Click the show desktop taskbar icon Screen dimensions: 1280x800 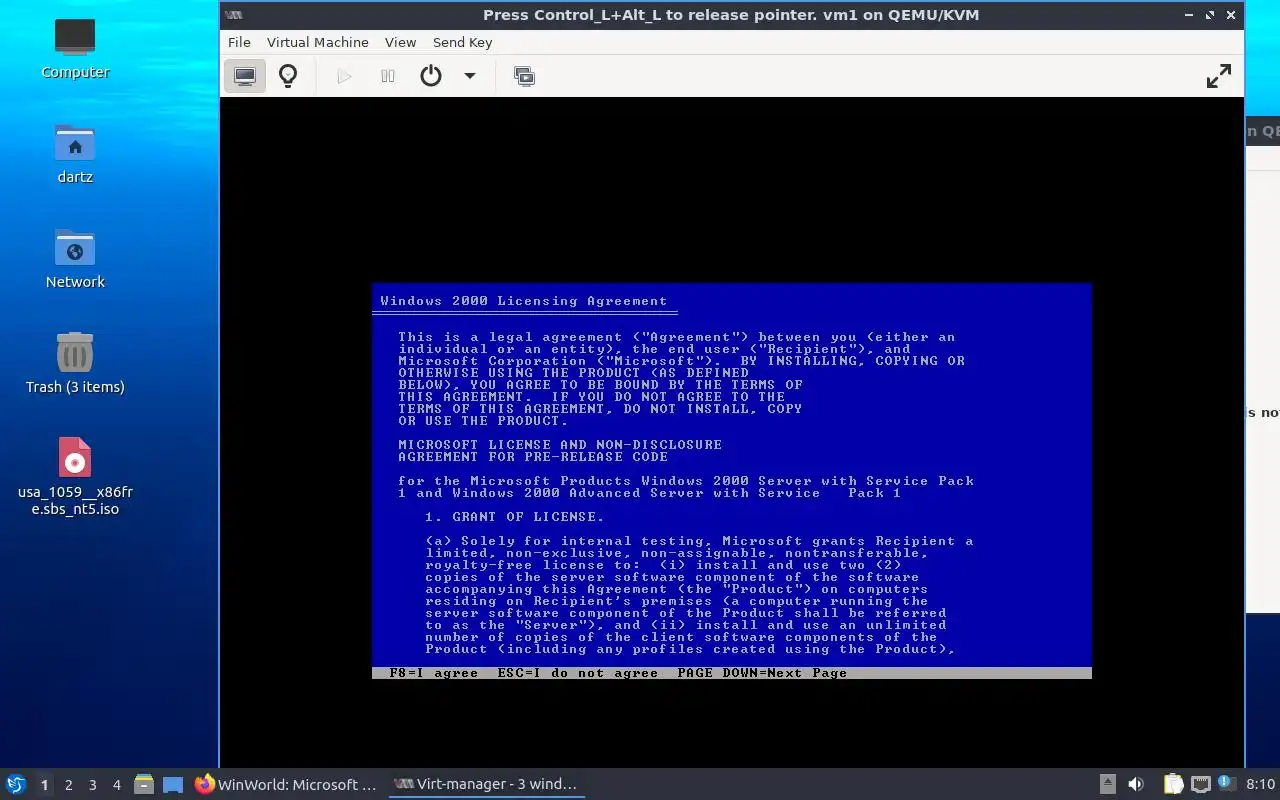coord(173,785)
